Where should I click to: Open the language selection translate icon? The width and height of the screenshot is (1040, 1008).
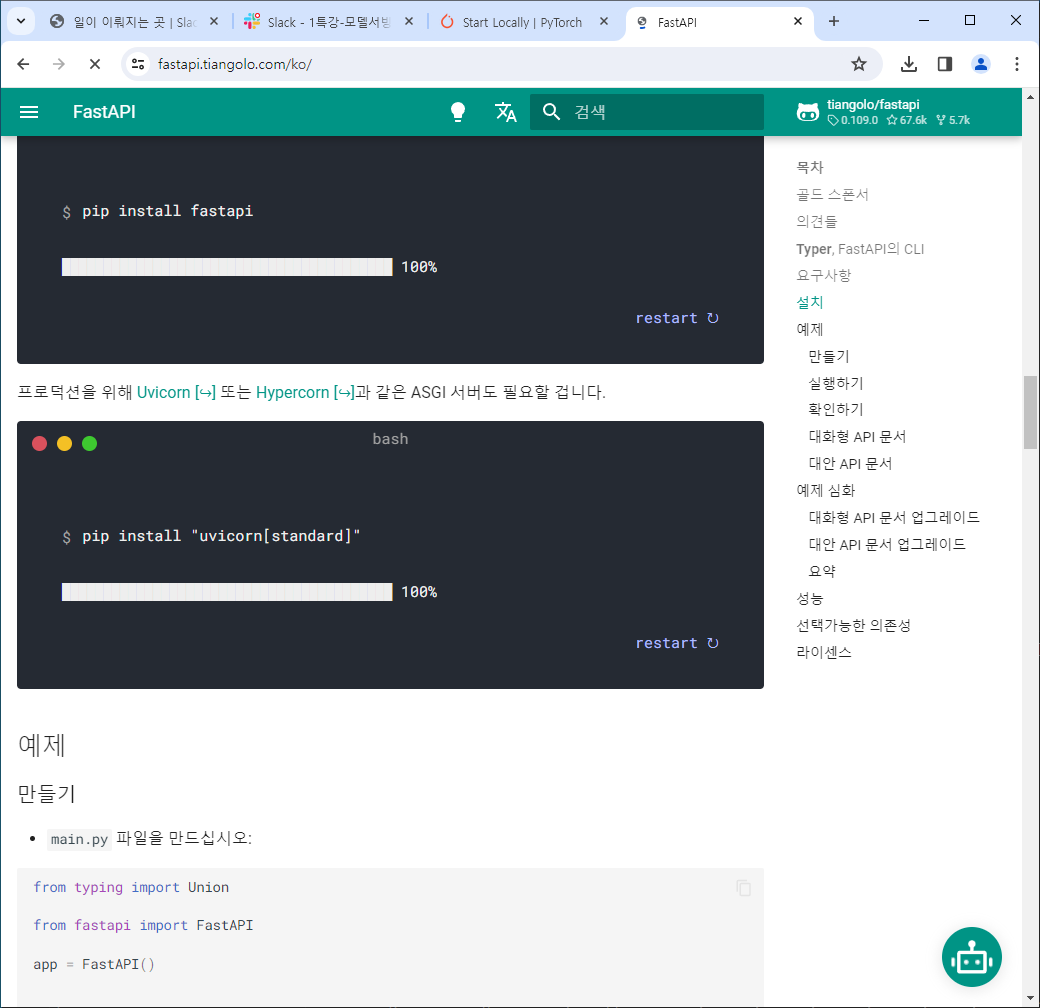click(x=505, y=112)
